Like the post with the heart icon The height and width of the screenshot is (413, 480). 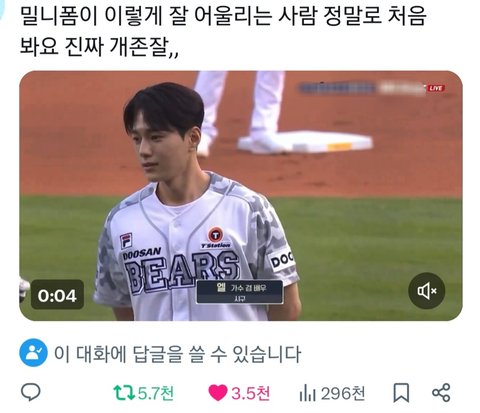tap(218, 393)
